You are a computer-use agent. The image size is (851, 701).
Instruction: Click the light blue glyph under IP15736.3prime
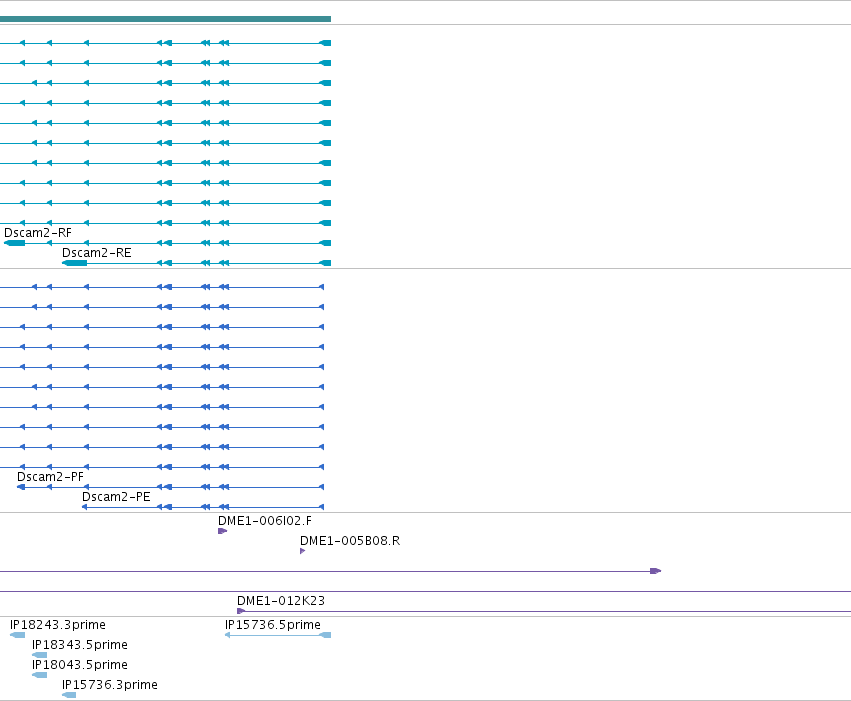pos(69,695)
